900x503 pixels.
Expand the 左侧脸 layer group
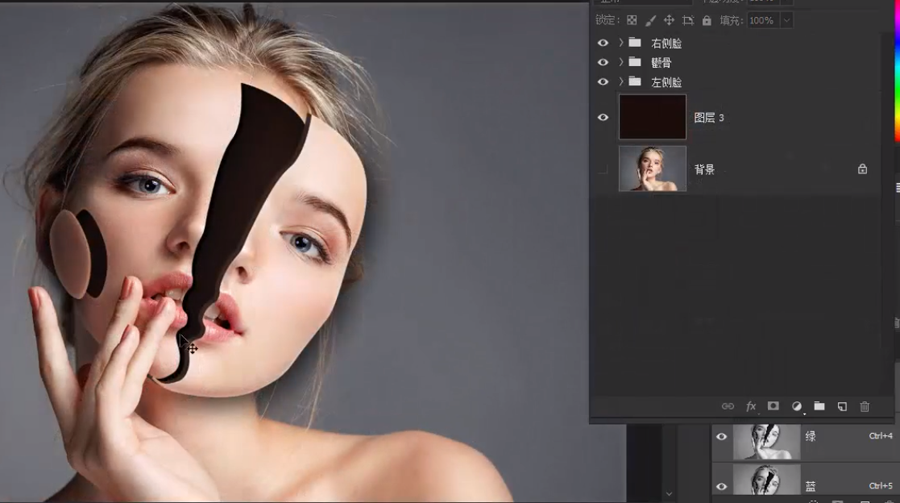coord(621,81)
